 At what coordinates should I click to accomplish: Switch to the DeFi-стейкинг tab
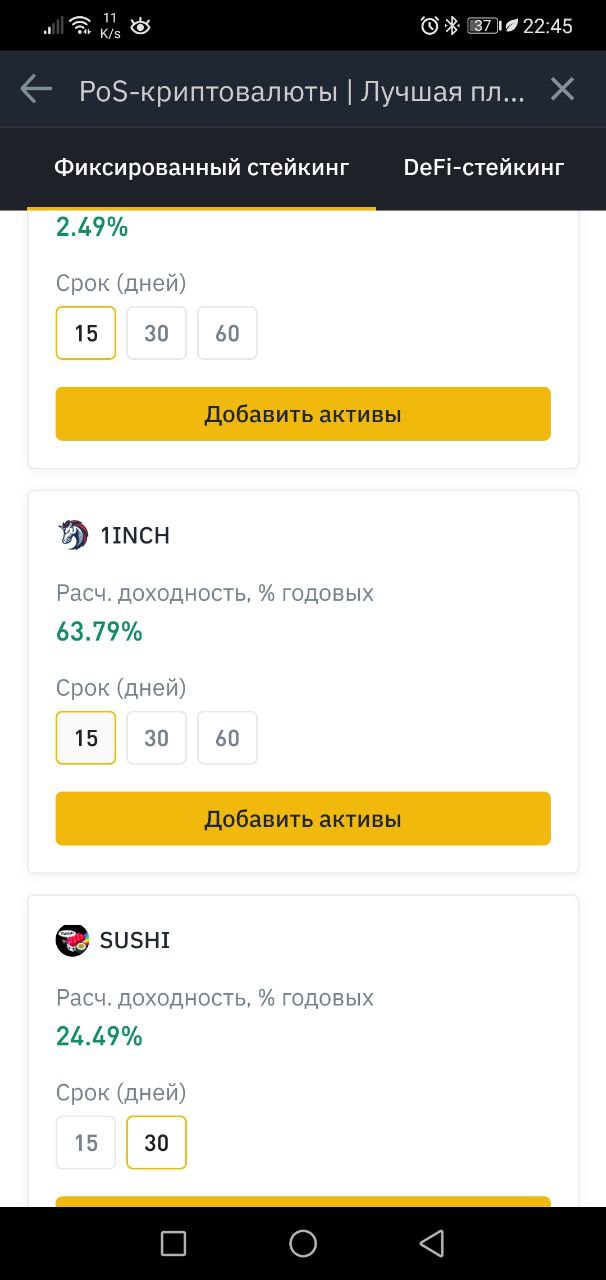click(484, 168)
